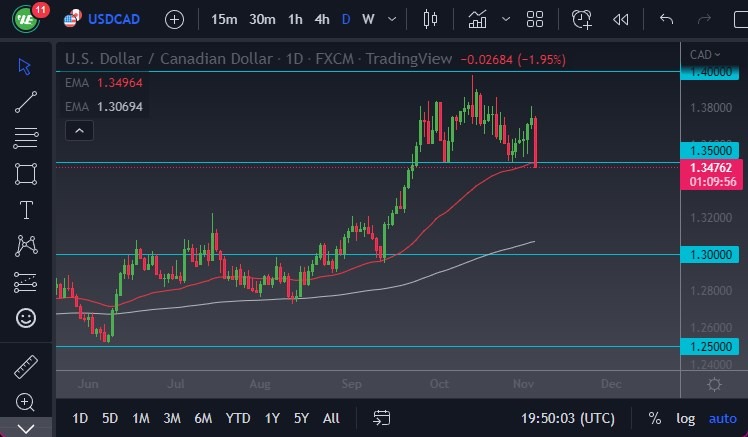Select the W weekly timeframe
Image resolution: width=748 pixels, height=437 pixels.
[x=368, y=20]
